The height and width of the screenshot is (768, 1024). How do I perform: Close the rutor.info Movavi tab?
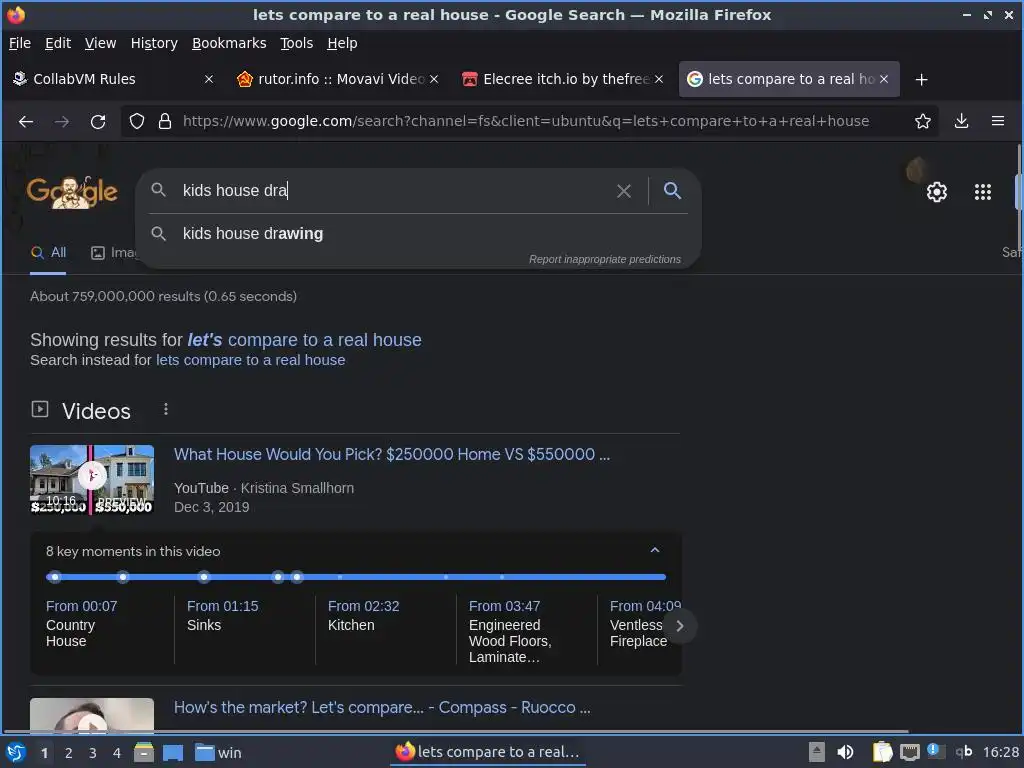(434, 79)
